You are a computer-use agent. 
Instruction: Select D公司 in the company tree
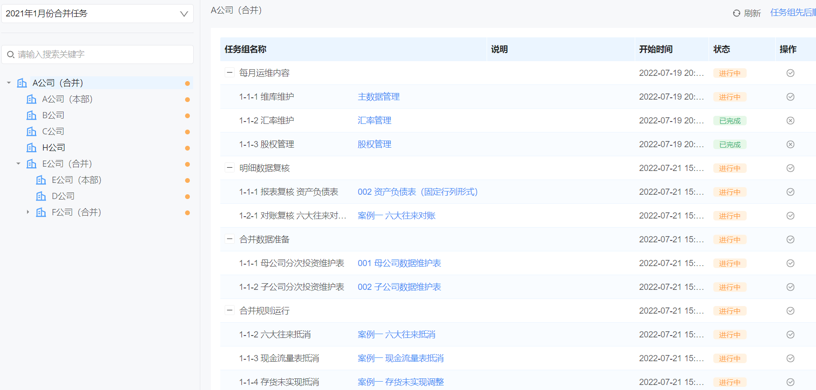[x=63, y=196]
